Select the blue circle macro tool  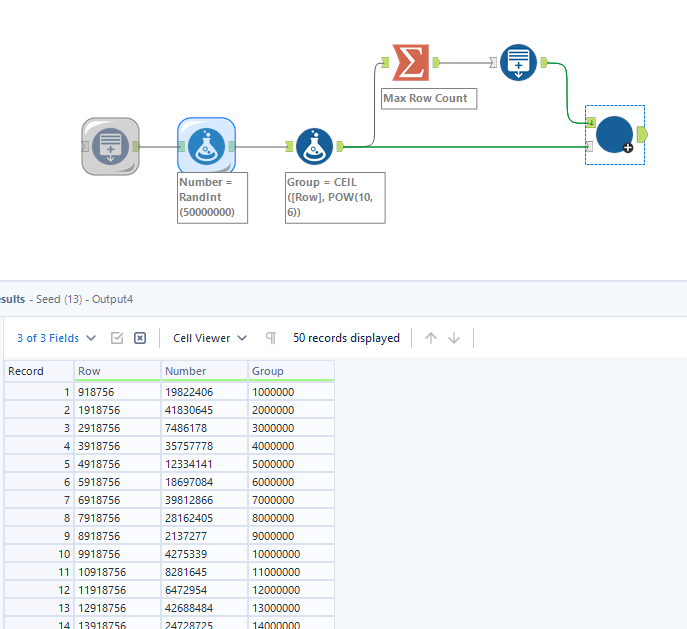(x=614, y=134)
